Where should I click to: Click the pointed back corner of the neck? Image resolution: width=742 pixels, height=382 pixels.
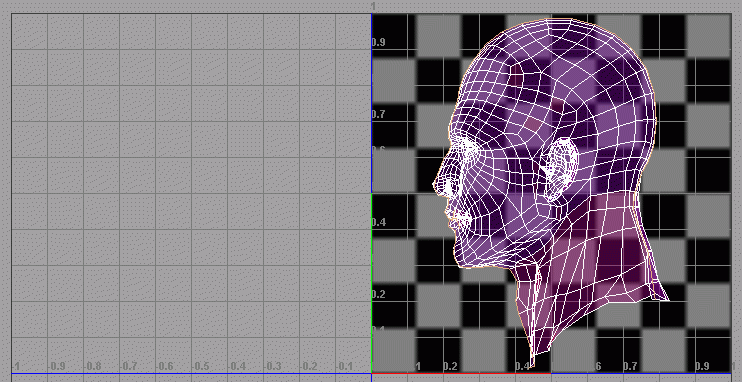pyautogui.click(x=664, y=296)
